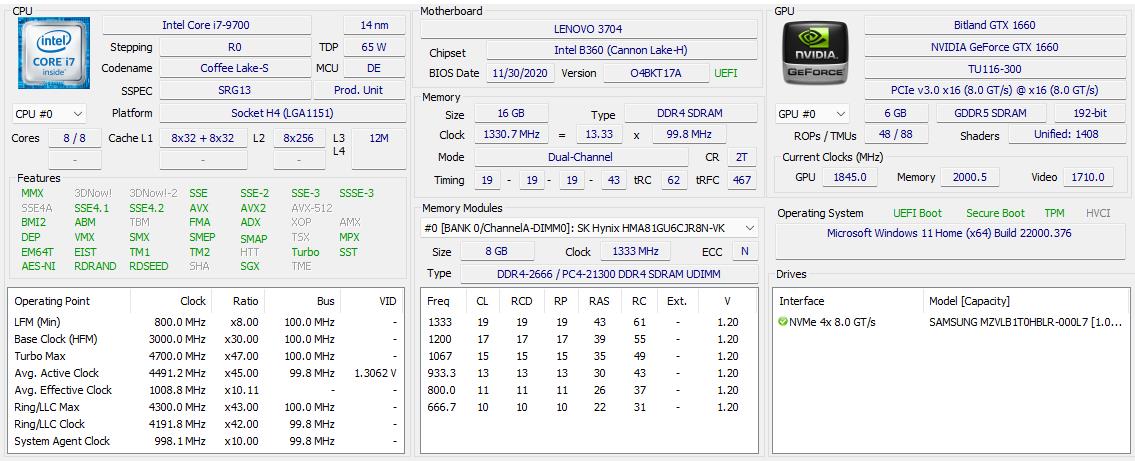Click the TU116-300 GPU chip field
The image size is (1135, 461).
click(x=994, y=69)
